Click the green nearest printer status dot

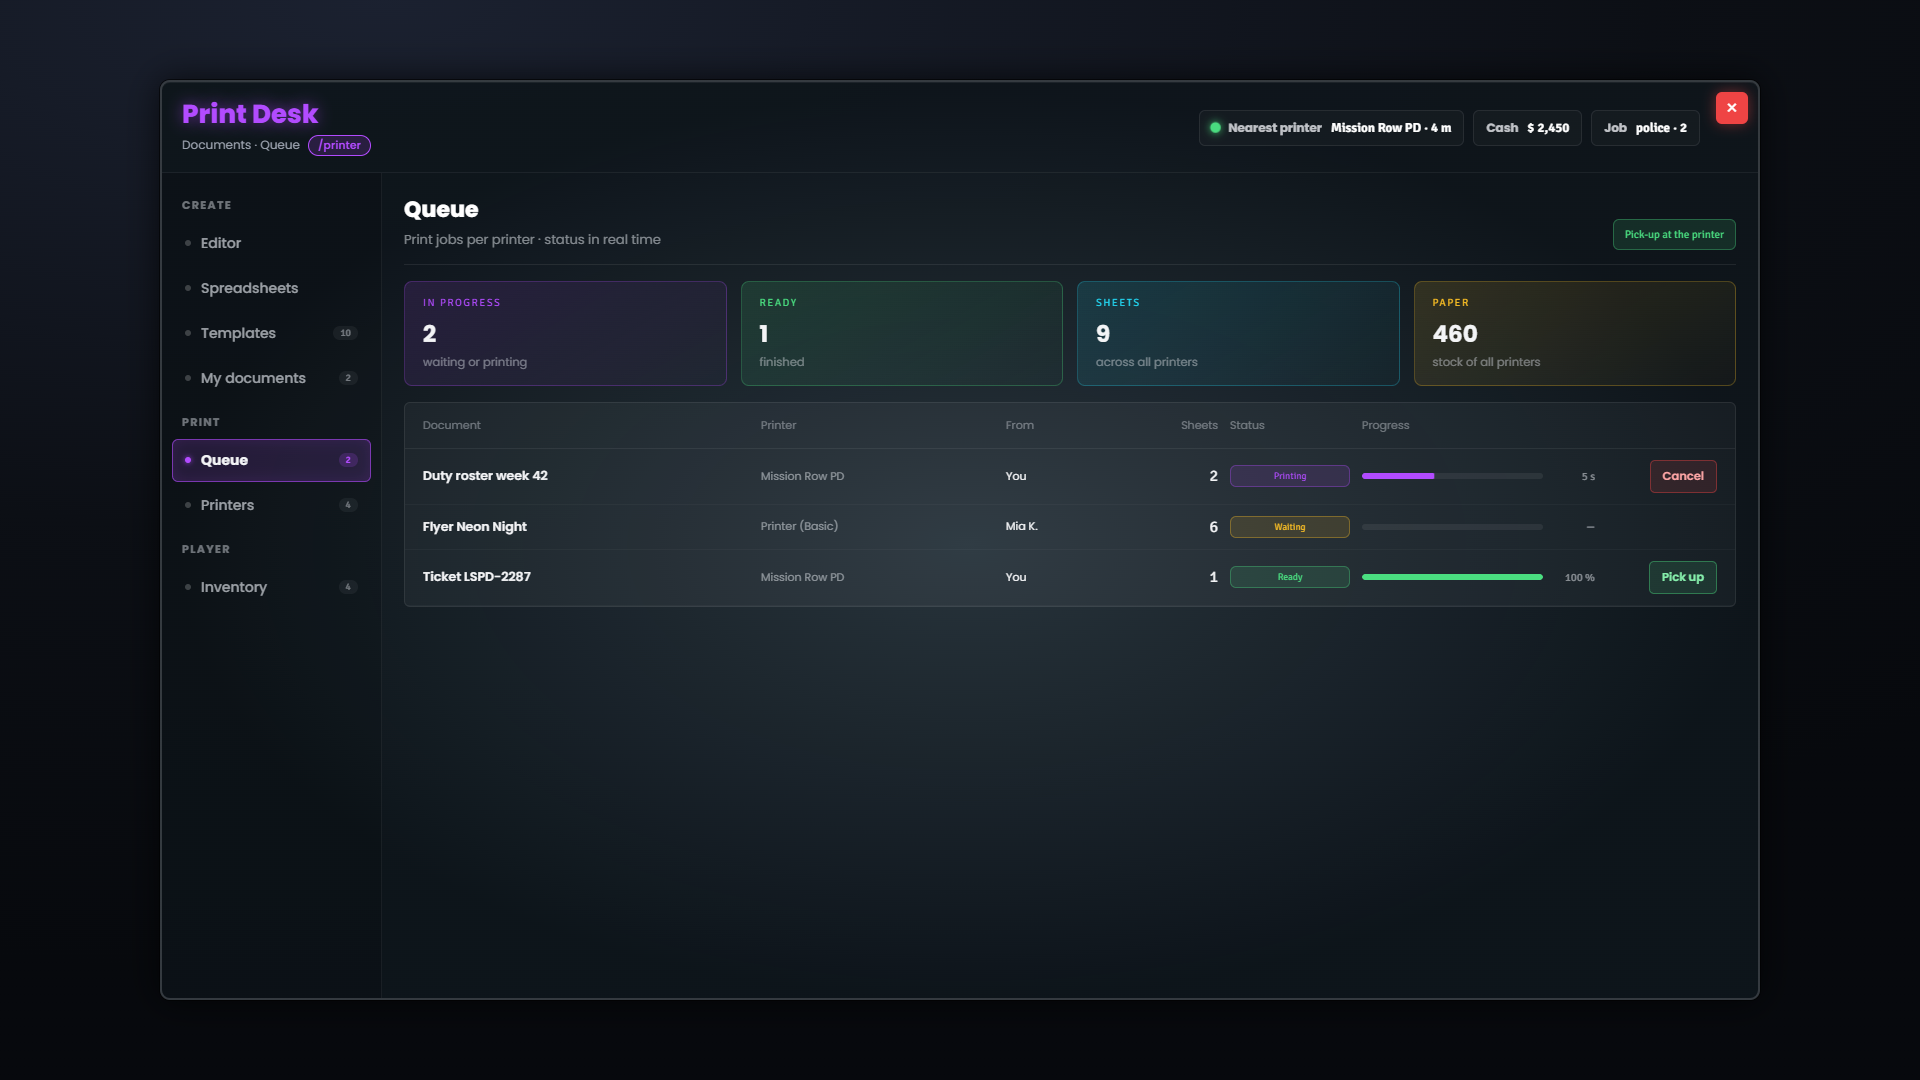1215,128
